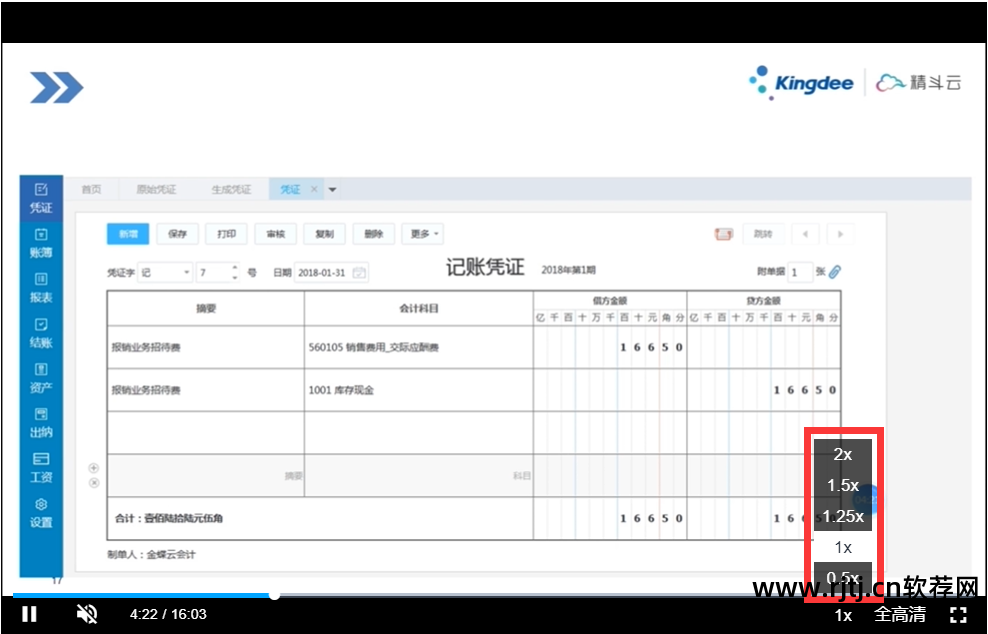Switch to the 首页 tab
Viewport: 988px width, 634px height.
click(91, 189)
